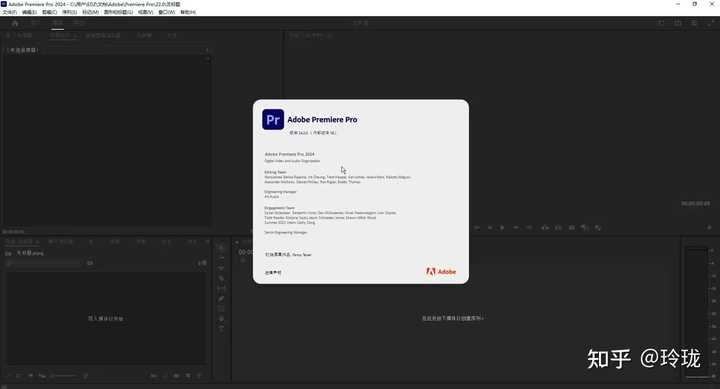Adjust the Project panel thumbnail zoom slider
The height and width of the screenshot is (389, 720).
click(64, 376)
